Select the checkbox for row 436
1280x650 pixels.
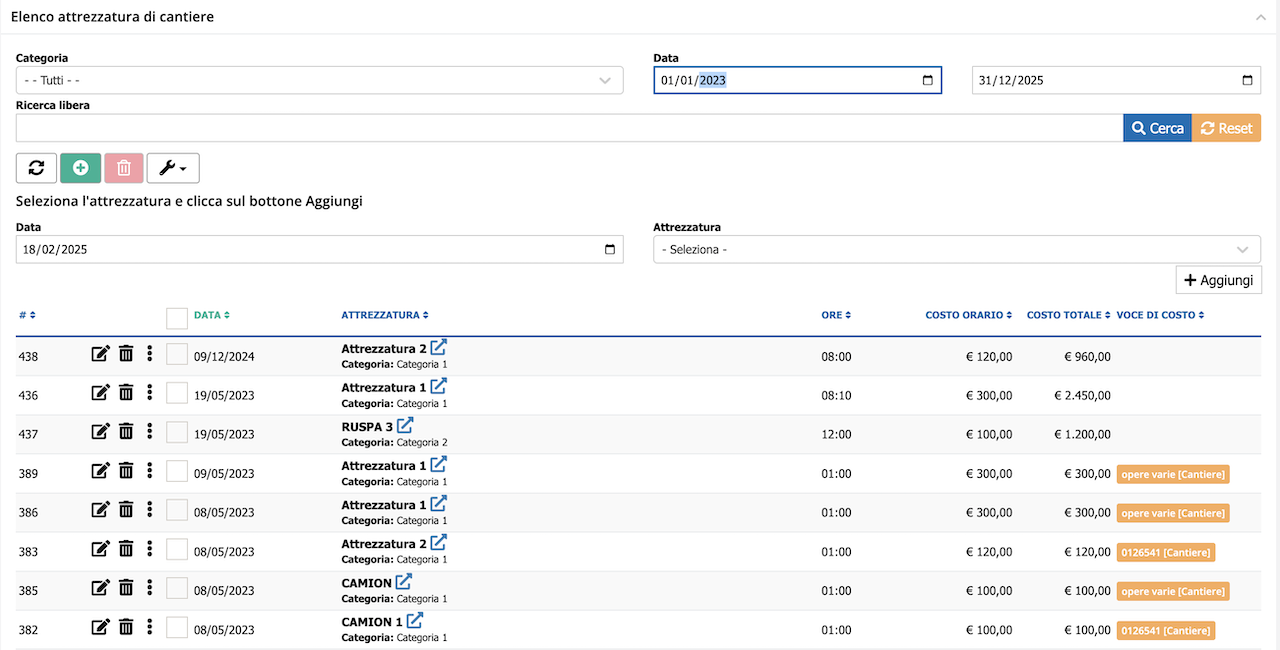tap(177, 393)
